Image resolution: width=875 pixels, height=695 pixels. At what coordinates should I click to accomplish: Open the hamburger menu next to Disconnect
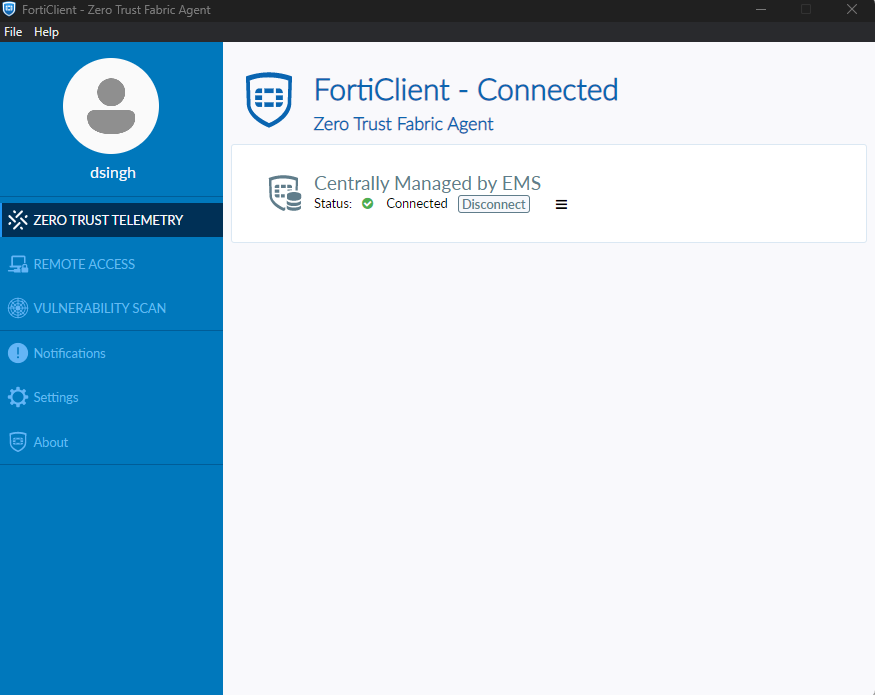(x=561, y=205)
